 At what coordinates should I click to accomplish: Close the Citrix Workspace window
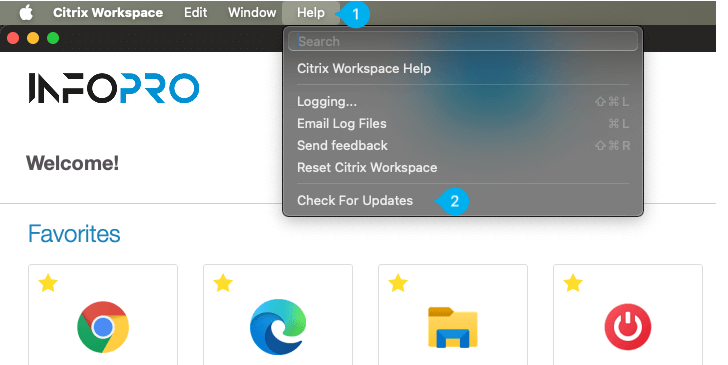pyautogui.click(x=13, y=38)
